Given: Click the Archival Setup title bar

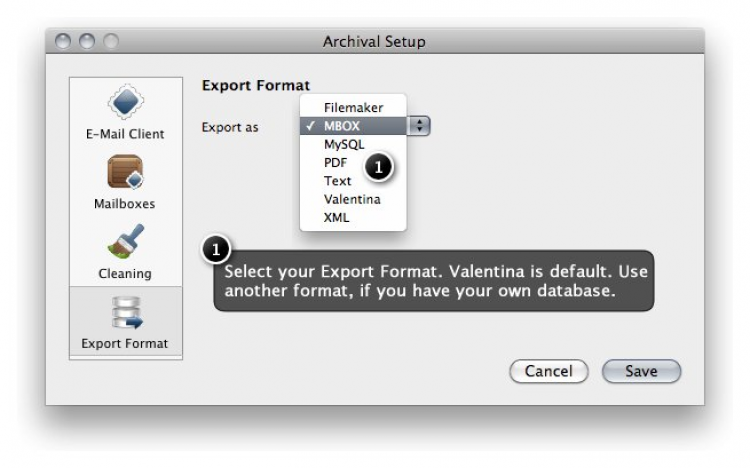Looking at the screenshot, I should coord(374,42).
